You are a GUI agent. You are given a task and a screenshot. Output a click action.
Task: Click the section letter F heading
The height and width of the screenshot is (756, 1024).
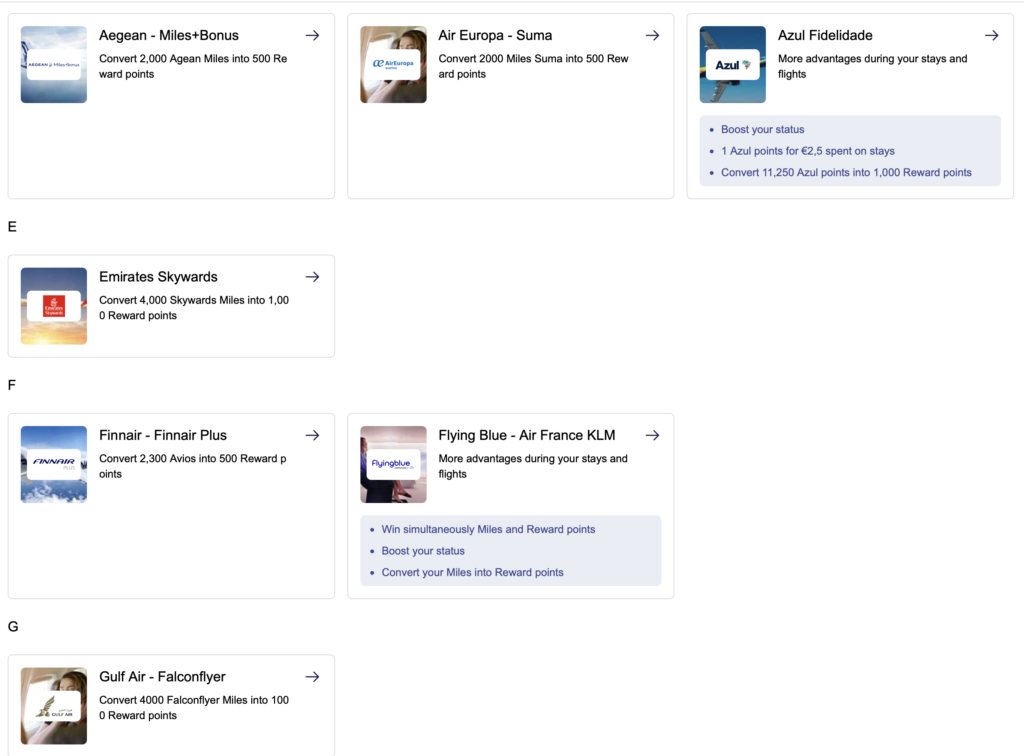coord(11,385)
